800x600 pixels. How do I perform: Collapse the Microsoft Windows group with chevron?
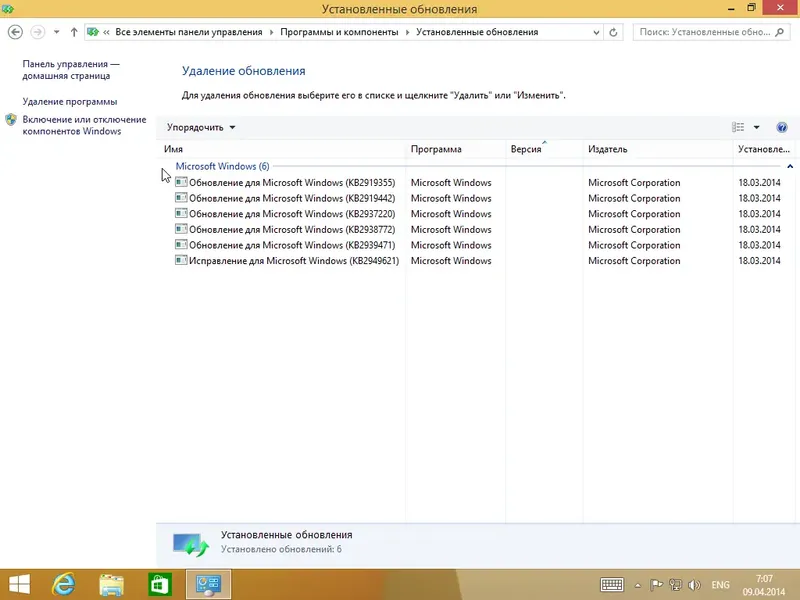pyautogui.click(x=790, y=166)
